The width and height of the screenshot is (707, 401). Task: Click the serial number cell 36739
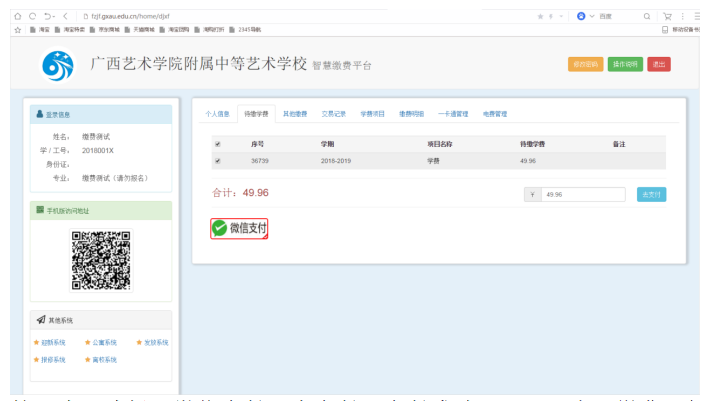[x=260, y=161]
